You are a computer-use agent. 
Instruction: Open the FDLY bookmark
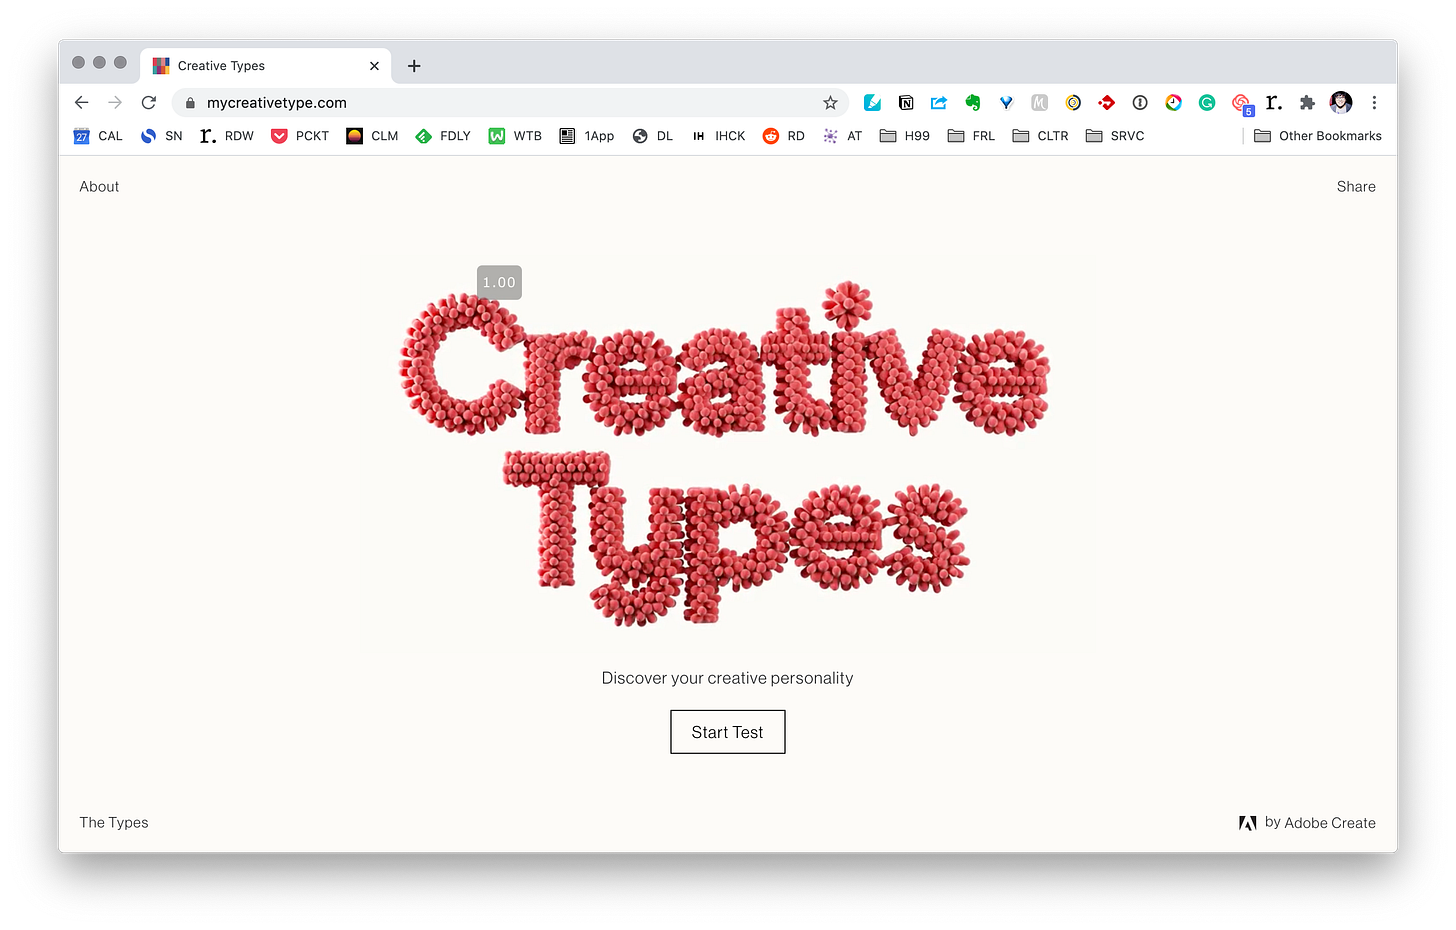(x=443, y=136)
